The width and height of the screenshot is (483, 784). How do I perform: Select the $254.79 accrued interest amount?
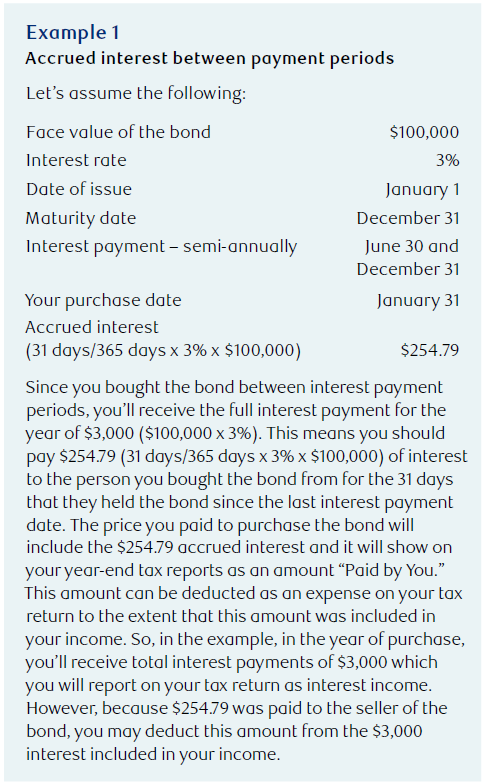point(430,350)
